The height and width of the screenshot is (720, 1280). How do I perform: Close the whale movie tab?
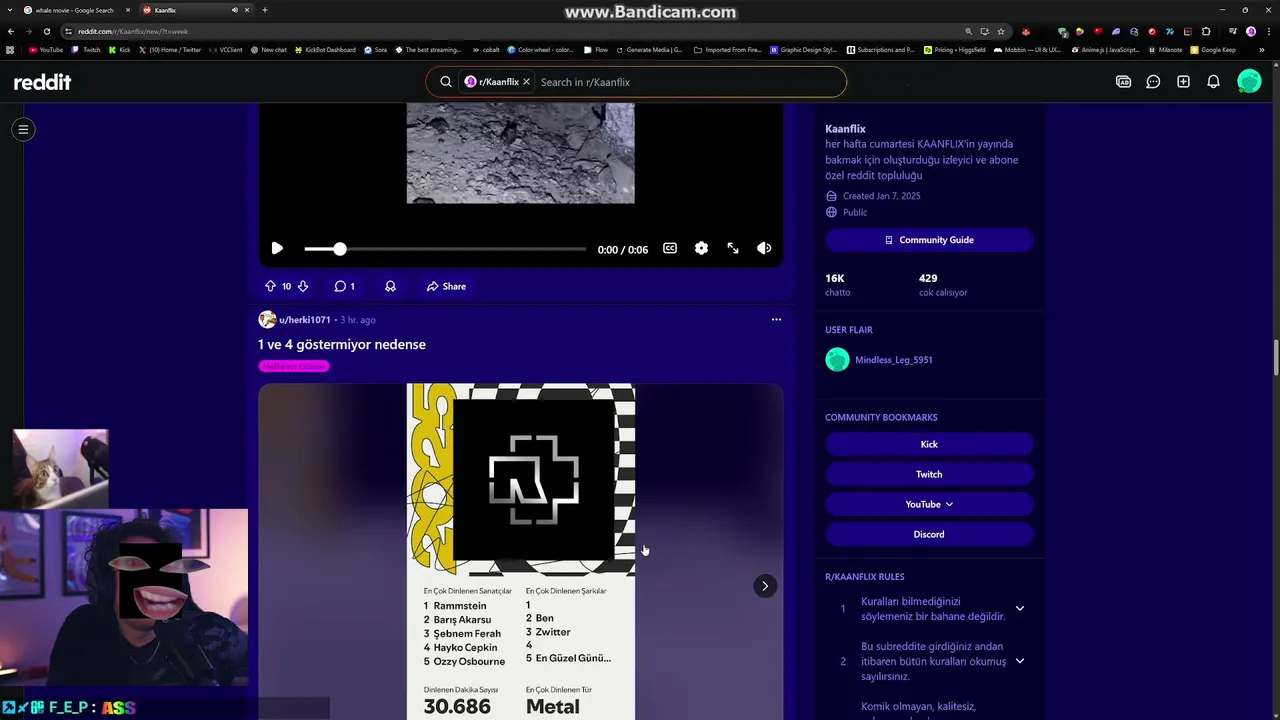pyautogui.click(x=127, y=10)
